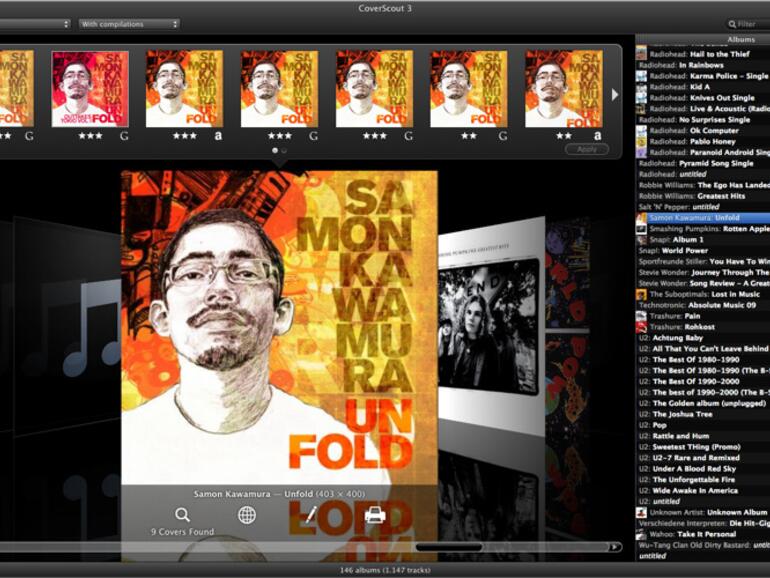770x578 pixels.
Task: Click the magnifier icon above 9 Covers Found
Action: click(x=182, y=515)
